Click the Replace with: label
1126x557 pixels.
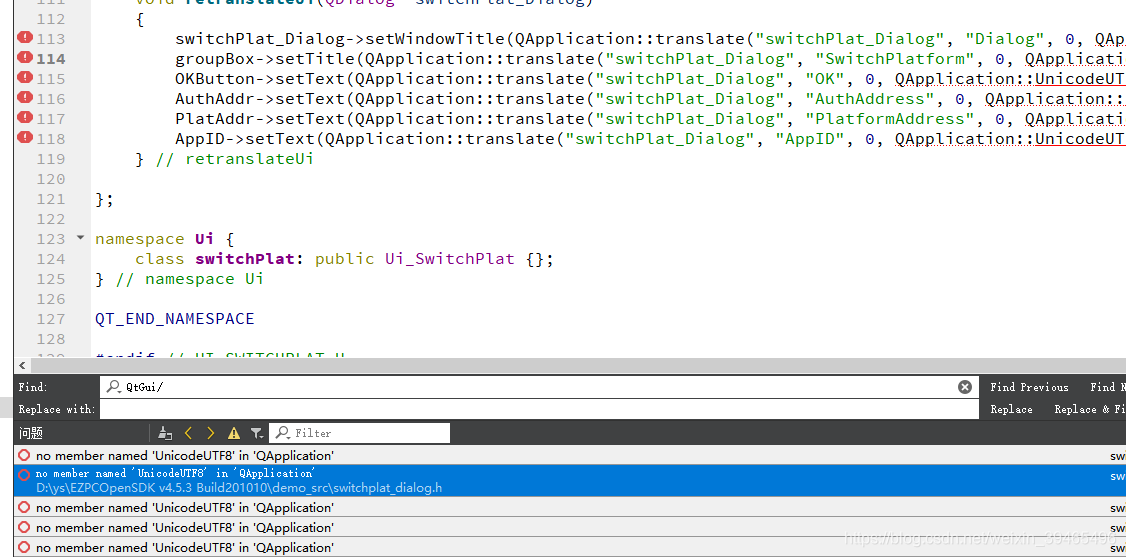click(56, 409)
